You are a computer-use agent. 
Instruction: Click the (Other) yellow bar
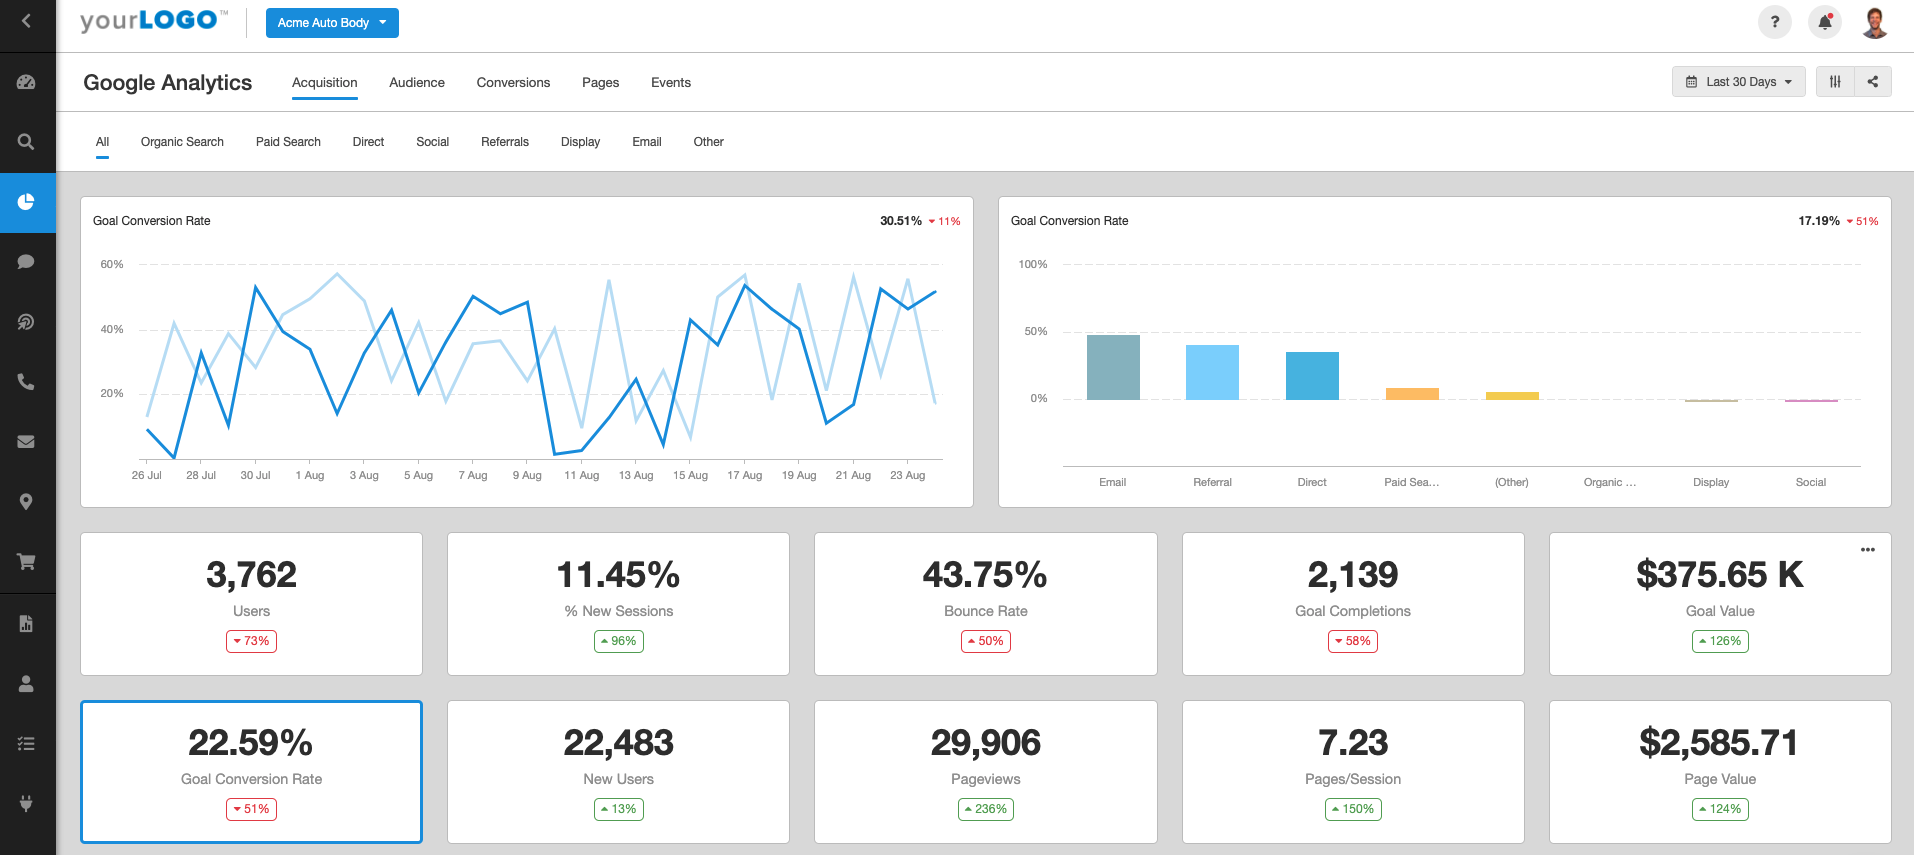click(x=1512, y=396)
